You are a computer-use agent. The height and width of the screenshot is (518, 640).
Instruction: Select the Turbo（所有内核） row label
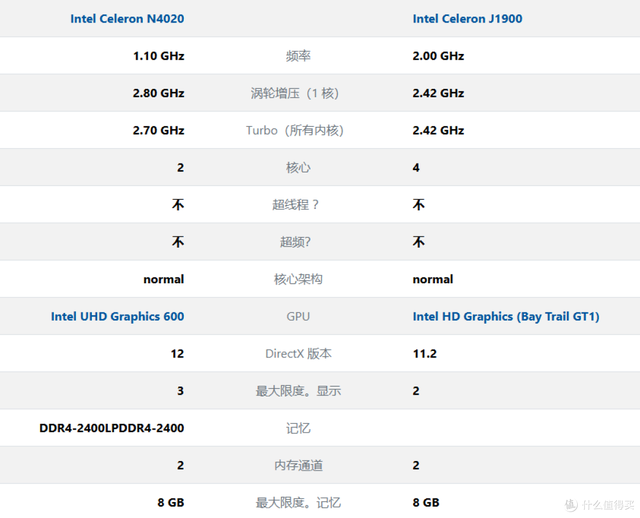[297, 130]
